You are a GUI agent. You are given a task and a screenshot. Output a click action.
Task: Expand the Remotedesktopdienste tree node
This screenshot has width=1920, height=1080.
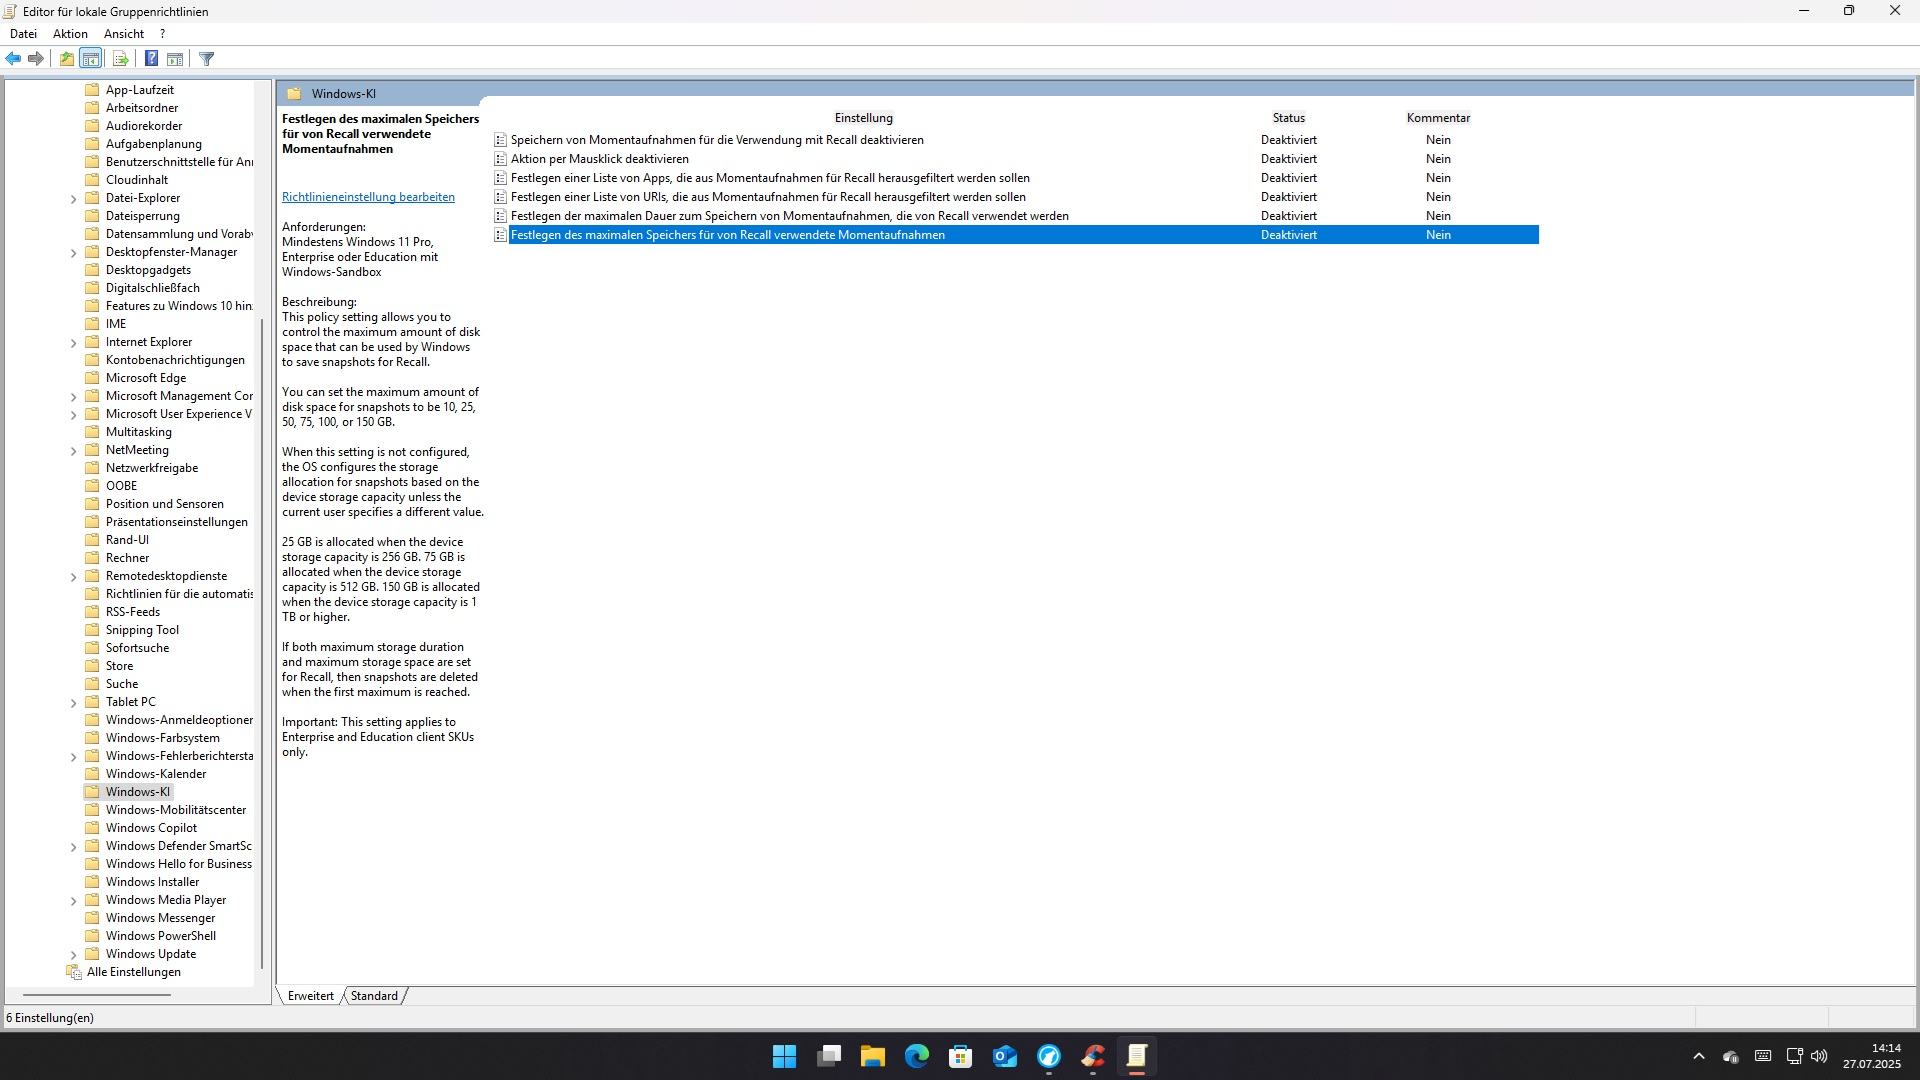[73, 577]
